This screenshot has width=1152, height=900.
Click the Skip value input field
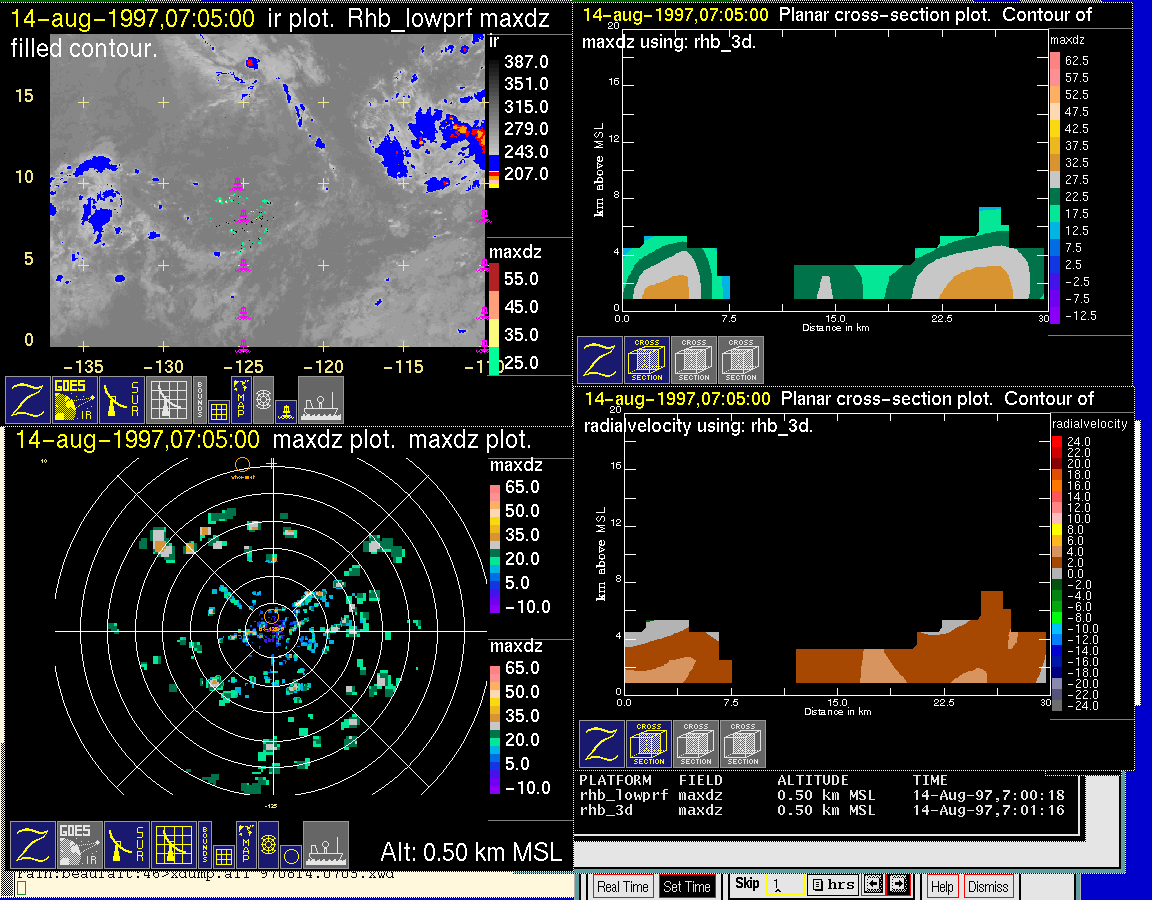[x=784, y=885]
